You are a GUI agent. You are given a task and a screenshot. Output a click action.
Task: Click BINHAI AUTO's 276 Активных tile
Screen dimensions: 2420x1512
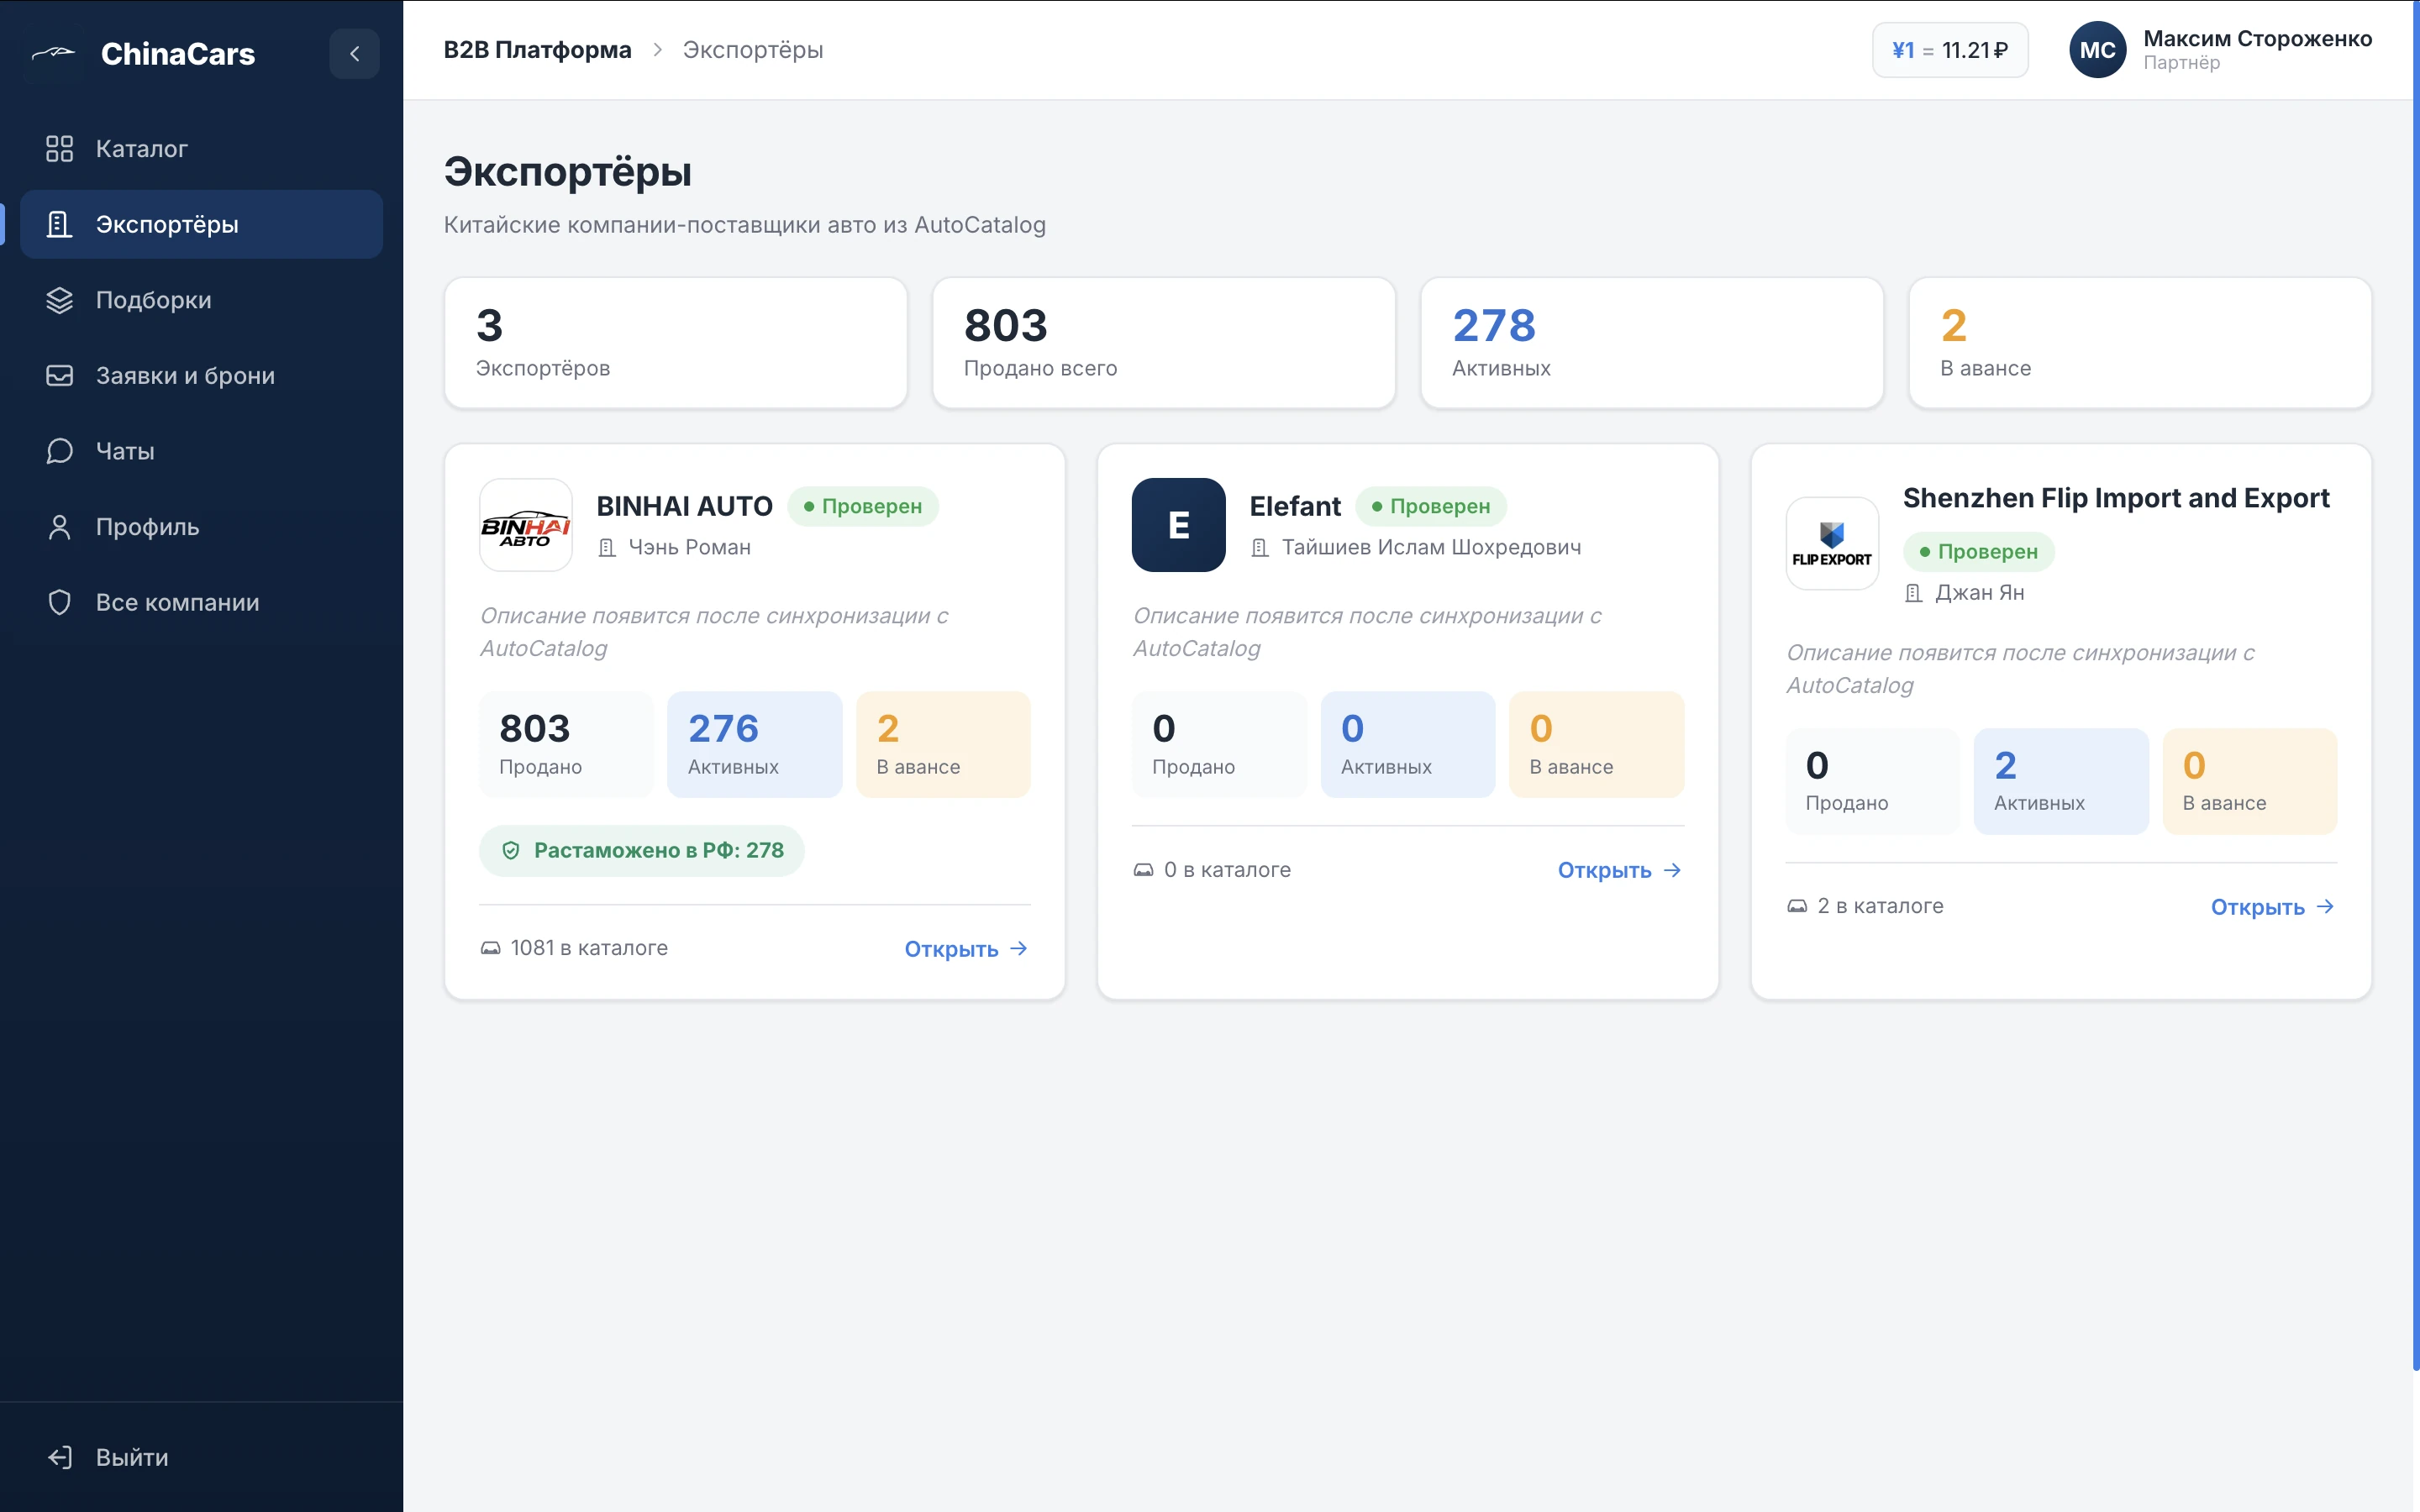pos(755,745)
